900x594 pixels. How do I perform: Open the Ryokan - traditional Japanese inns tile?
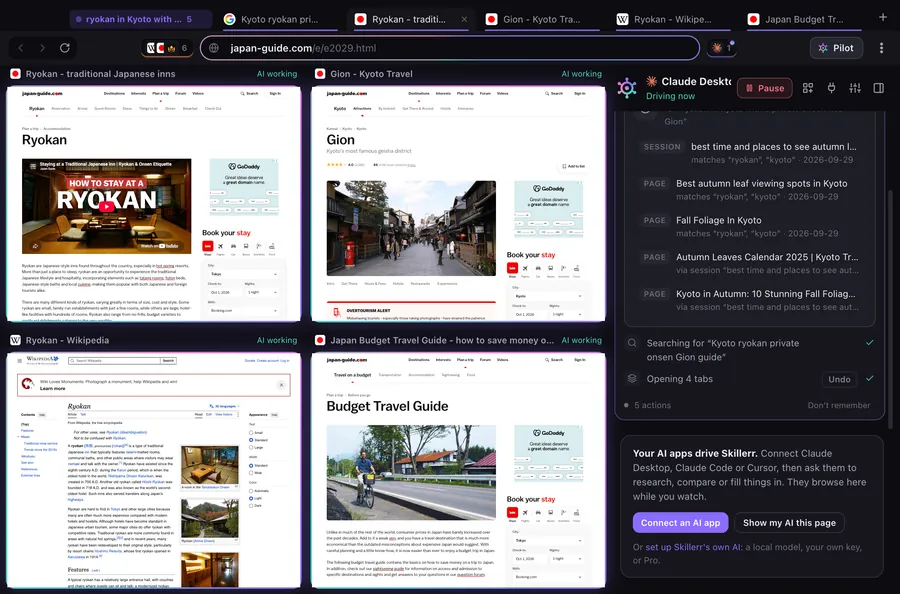(x=154, y=204)
